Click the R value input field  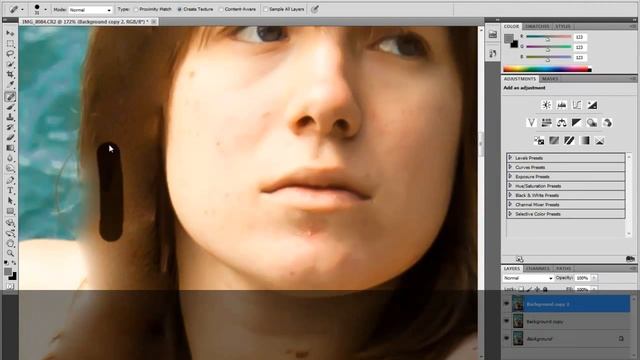pos(580,37)
